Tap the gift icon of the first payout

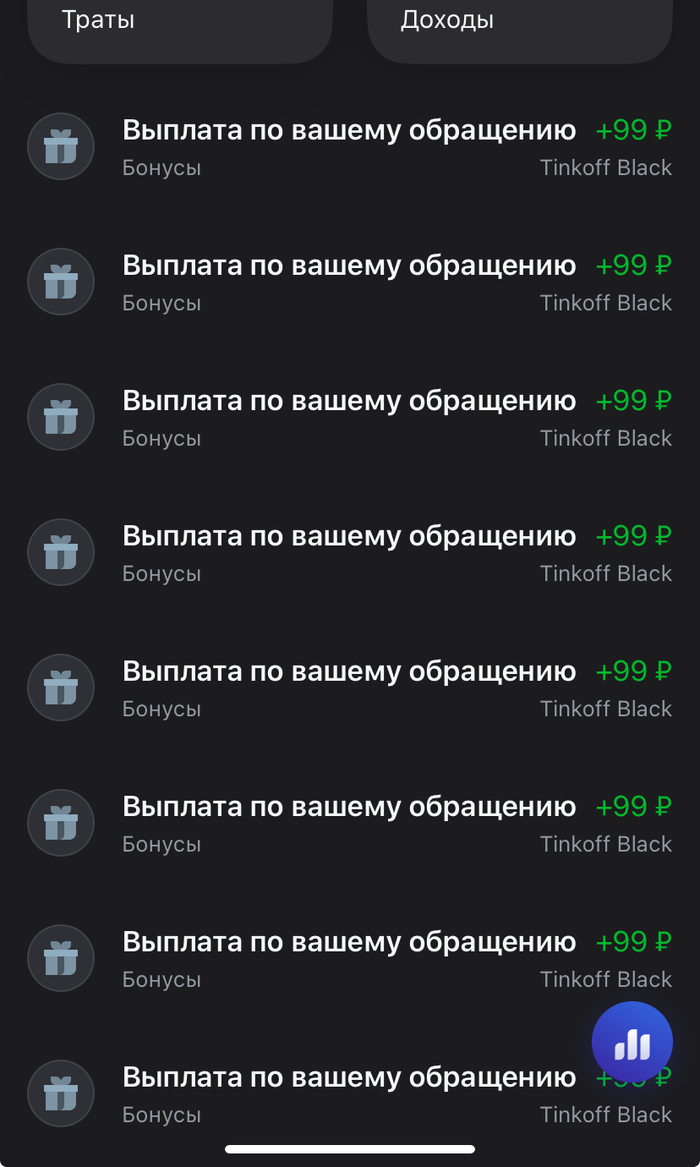coord(60,147)
